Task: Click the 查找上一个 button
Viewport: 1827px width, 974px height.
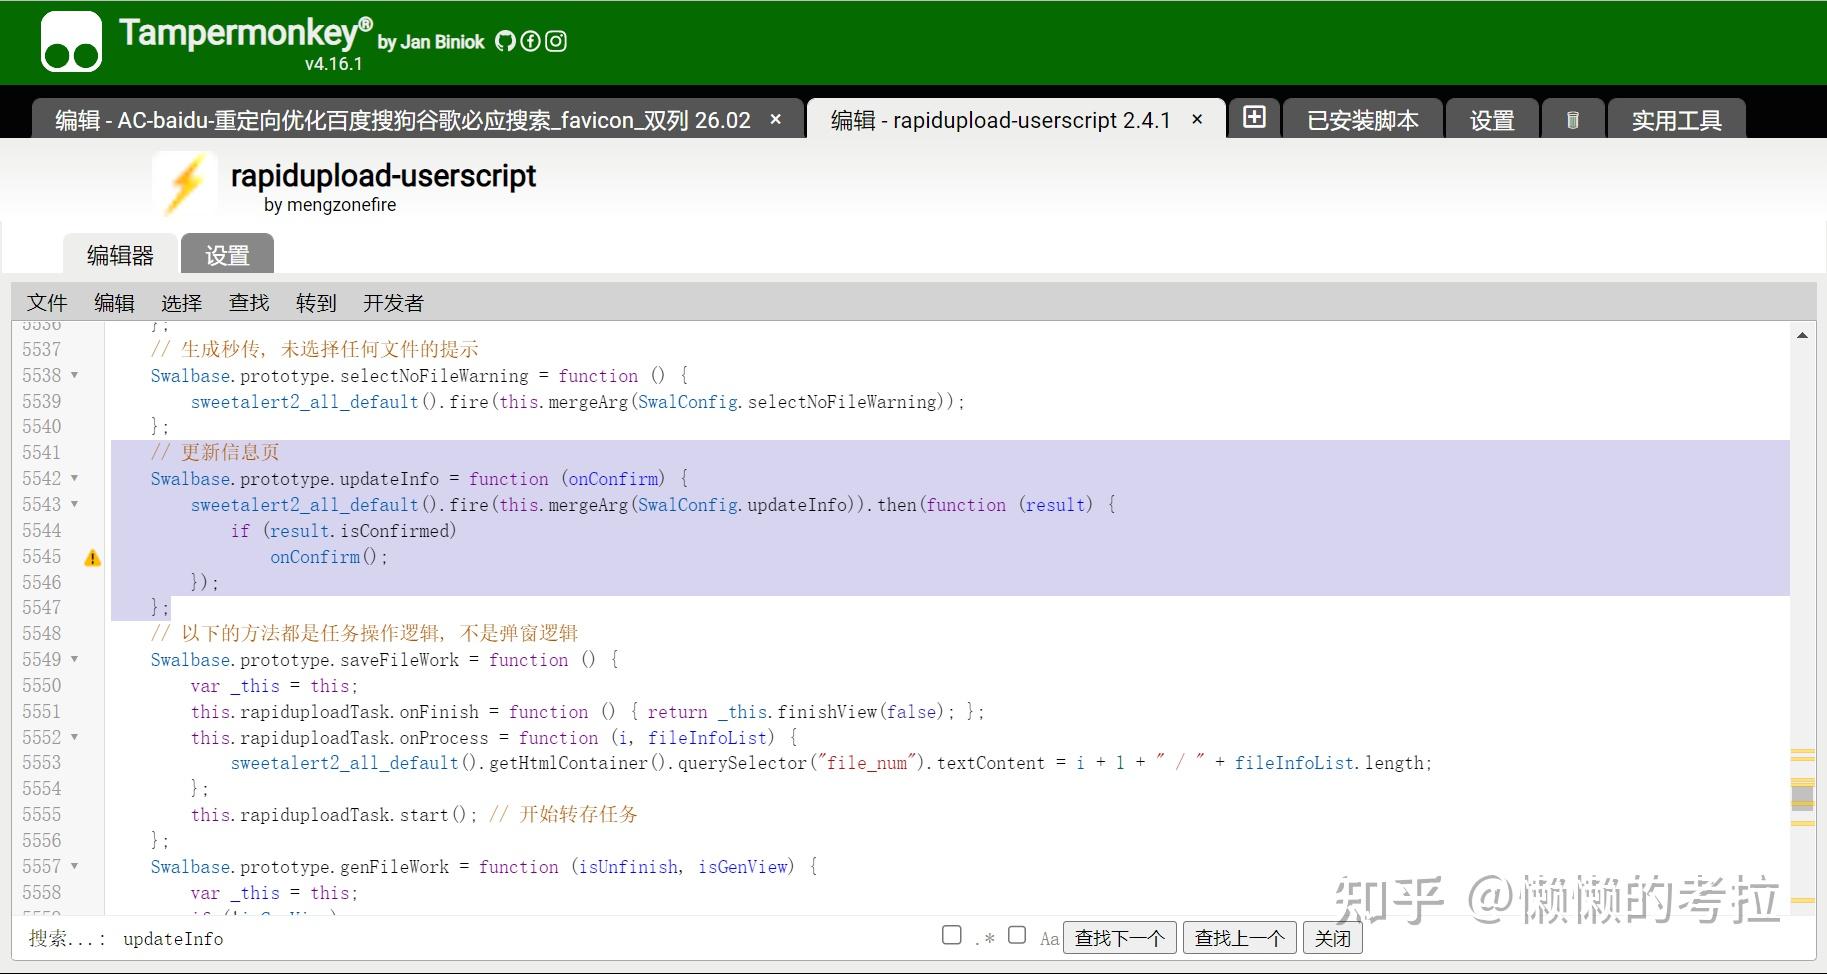Action: pyautogui.click(x=1240, y=938)
